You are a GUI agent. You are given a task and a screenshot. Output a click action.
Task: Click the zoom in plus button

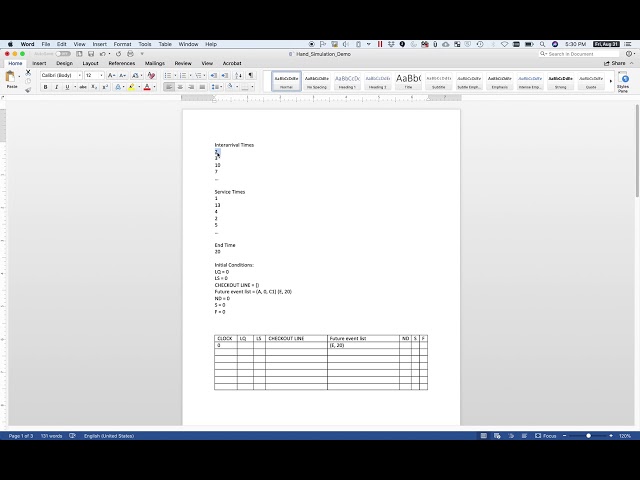[611, 436]
